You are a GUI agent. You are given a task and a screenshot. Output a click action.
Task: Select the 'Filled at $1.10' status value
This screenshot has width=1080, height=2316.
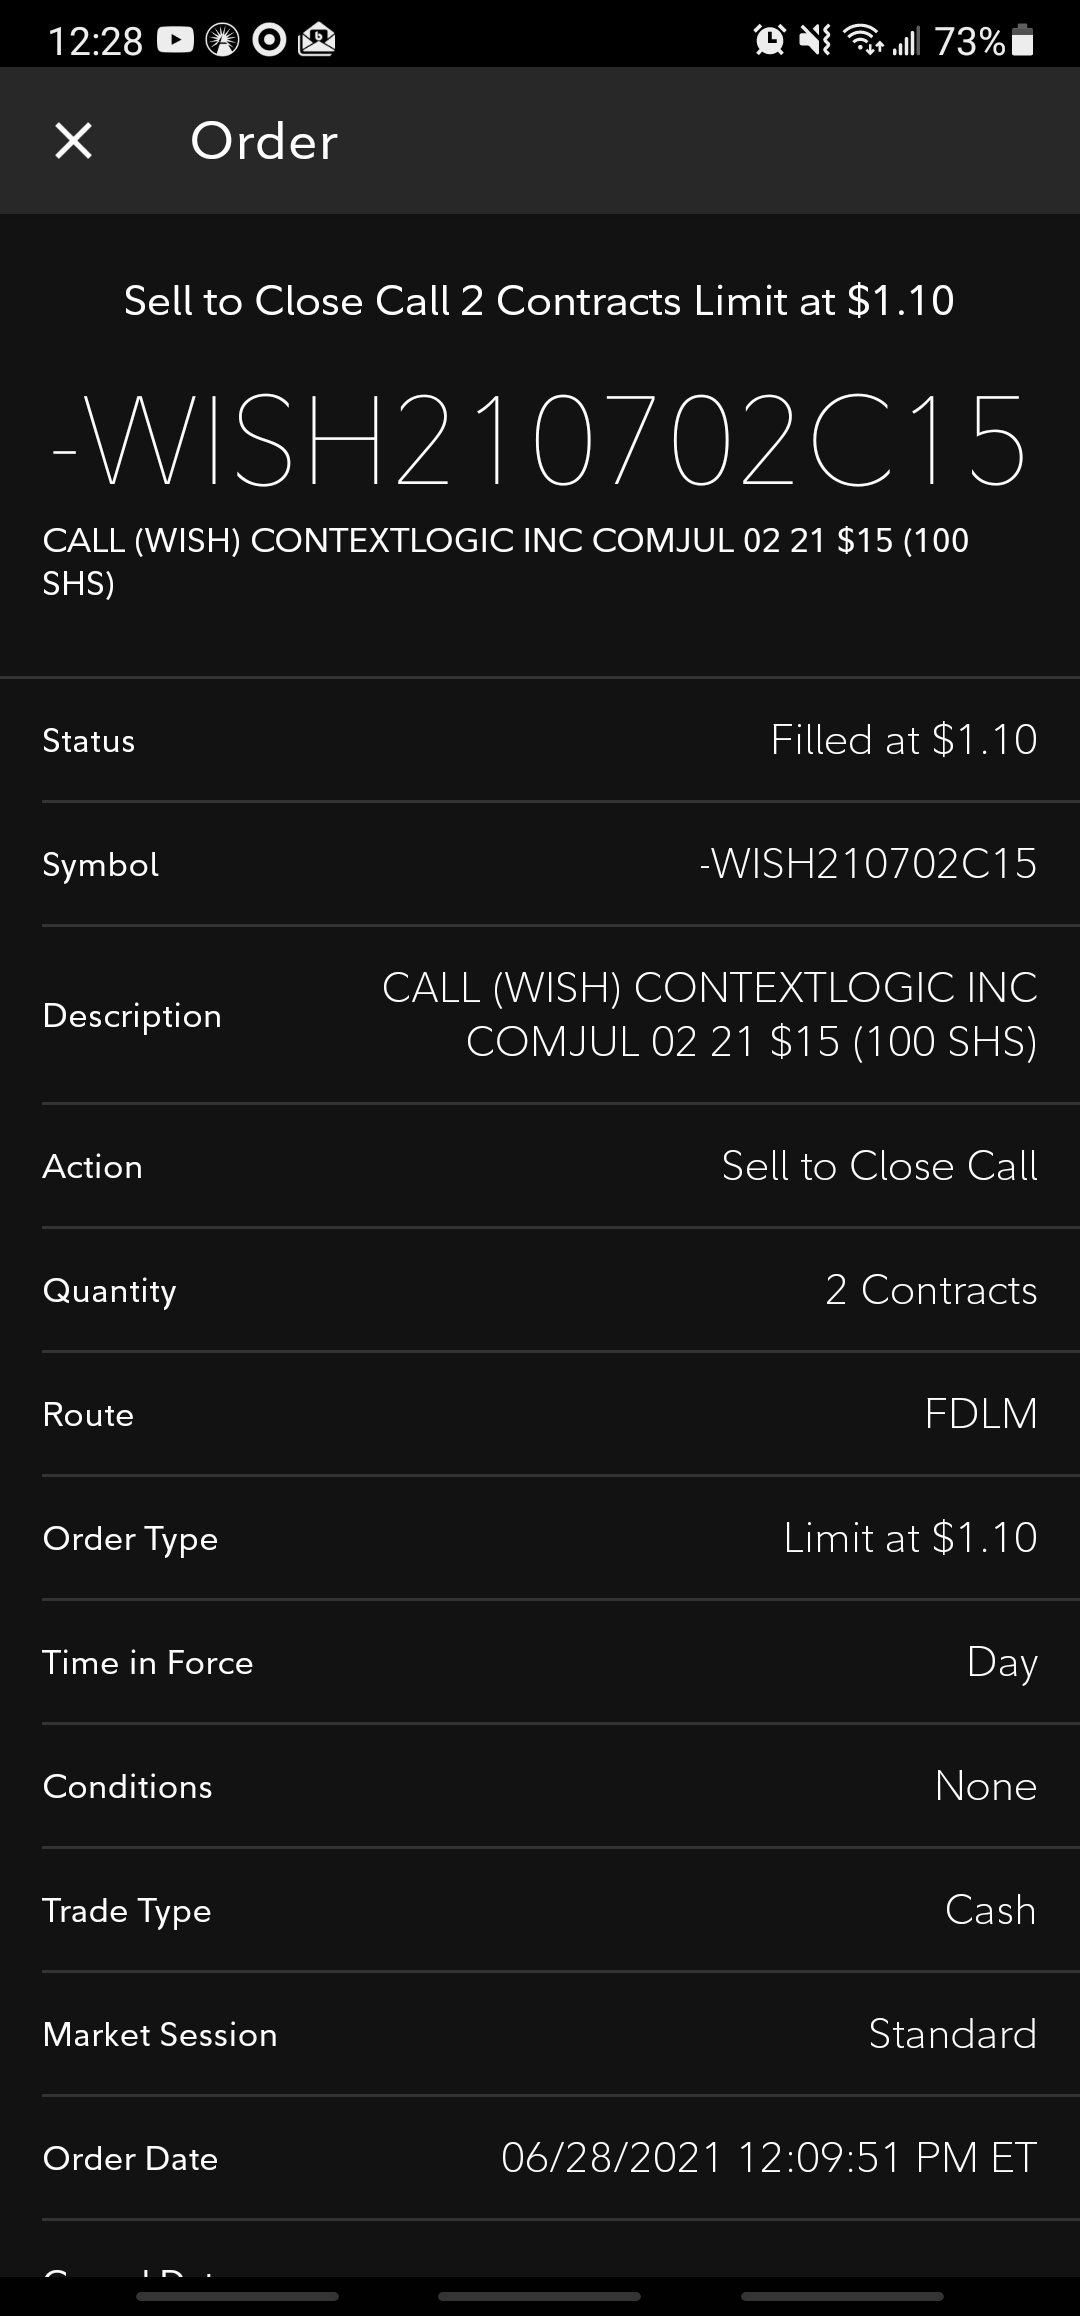[x=903, y=740]
